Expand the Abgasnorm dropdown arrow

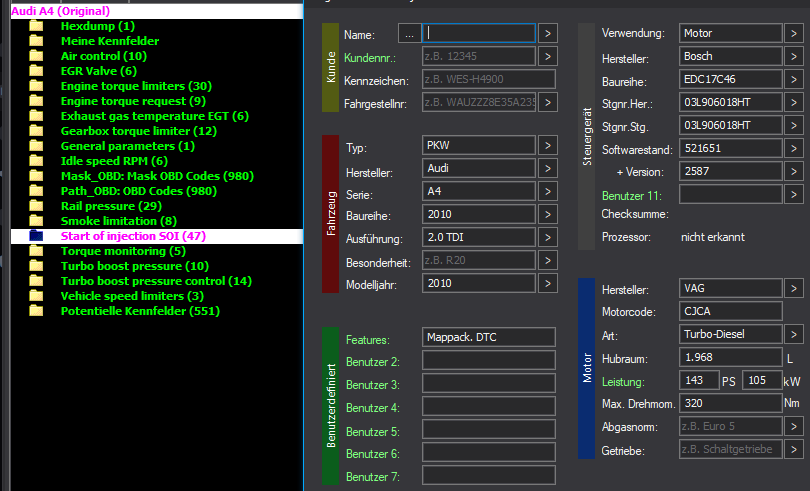click(x=794, y=426)
